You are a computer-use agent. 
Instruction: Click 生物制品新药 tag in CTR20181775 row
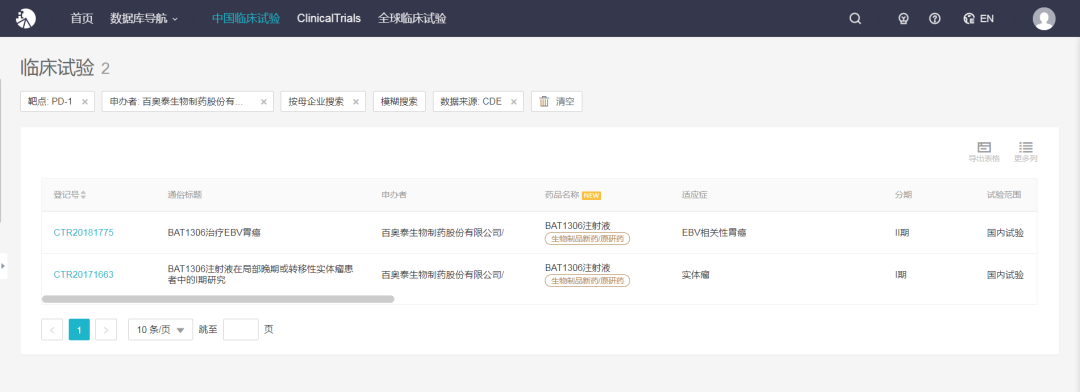point(588,239)
